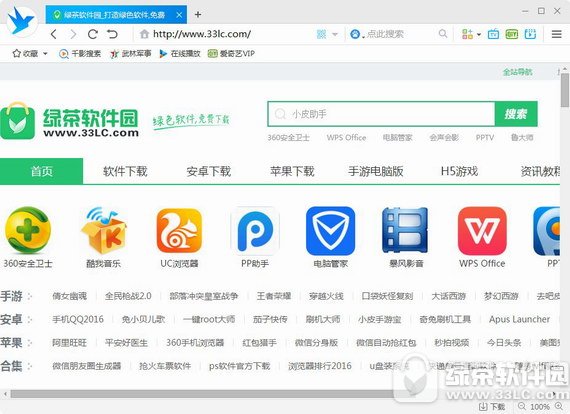Expand the extensions dropdown arrow
Screen dimensions: 570x414
click(479, 35)
